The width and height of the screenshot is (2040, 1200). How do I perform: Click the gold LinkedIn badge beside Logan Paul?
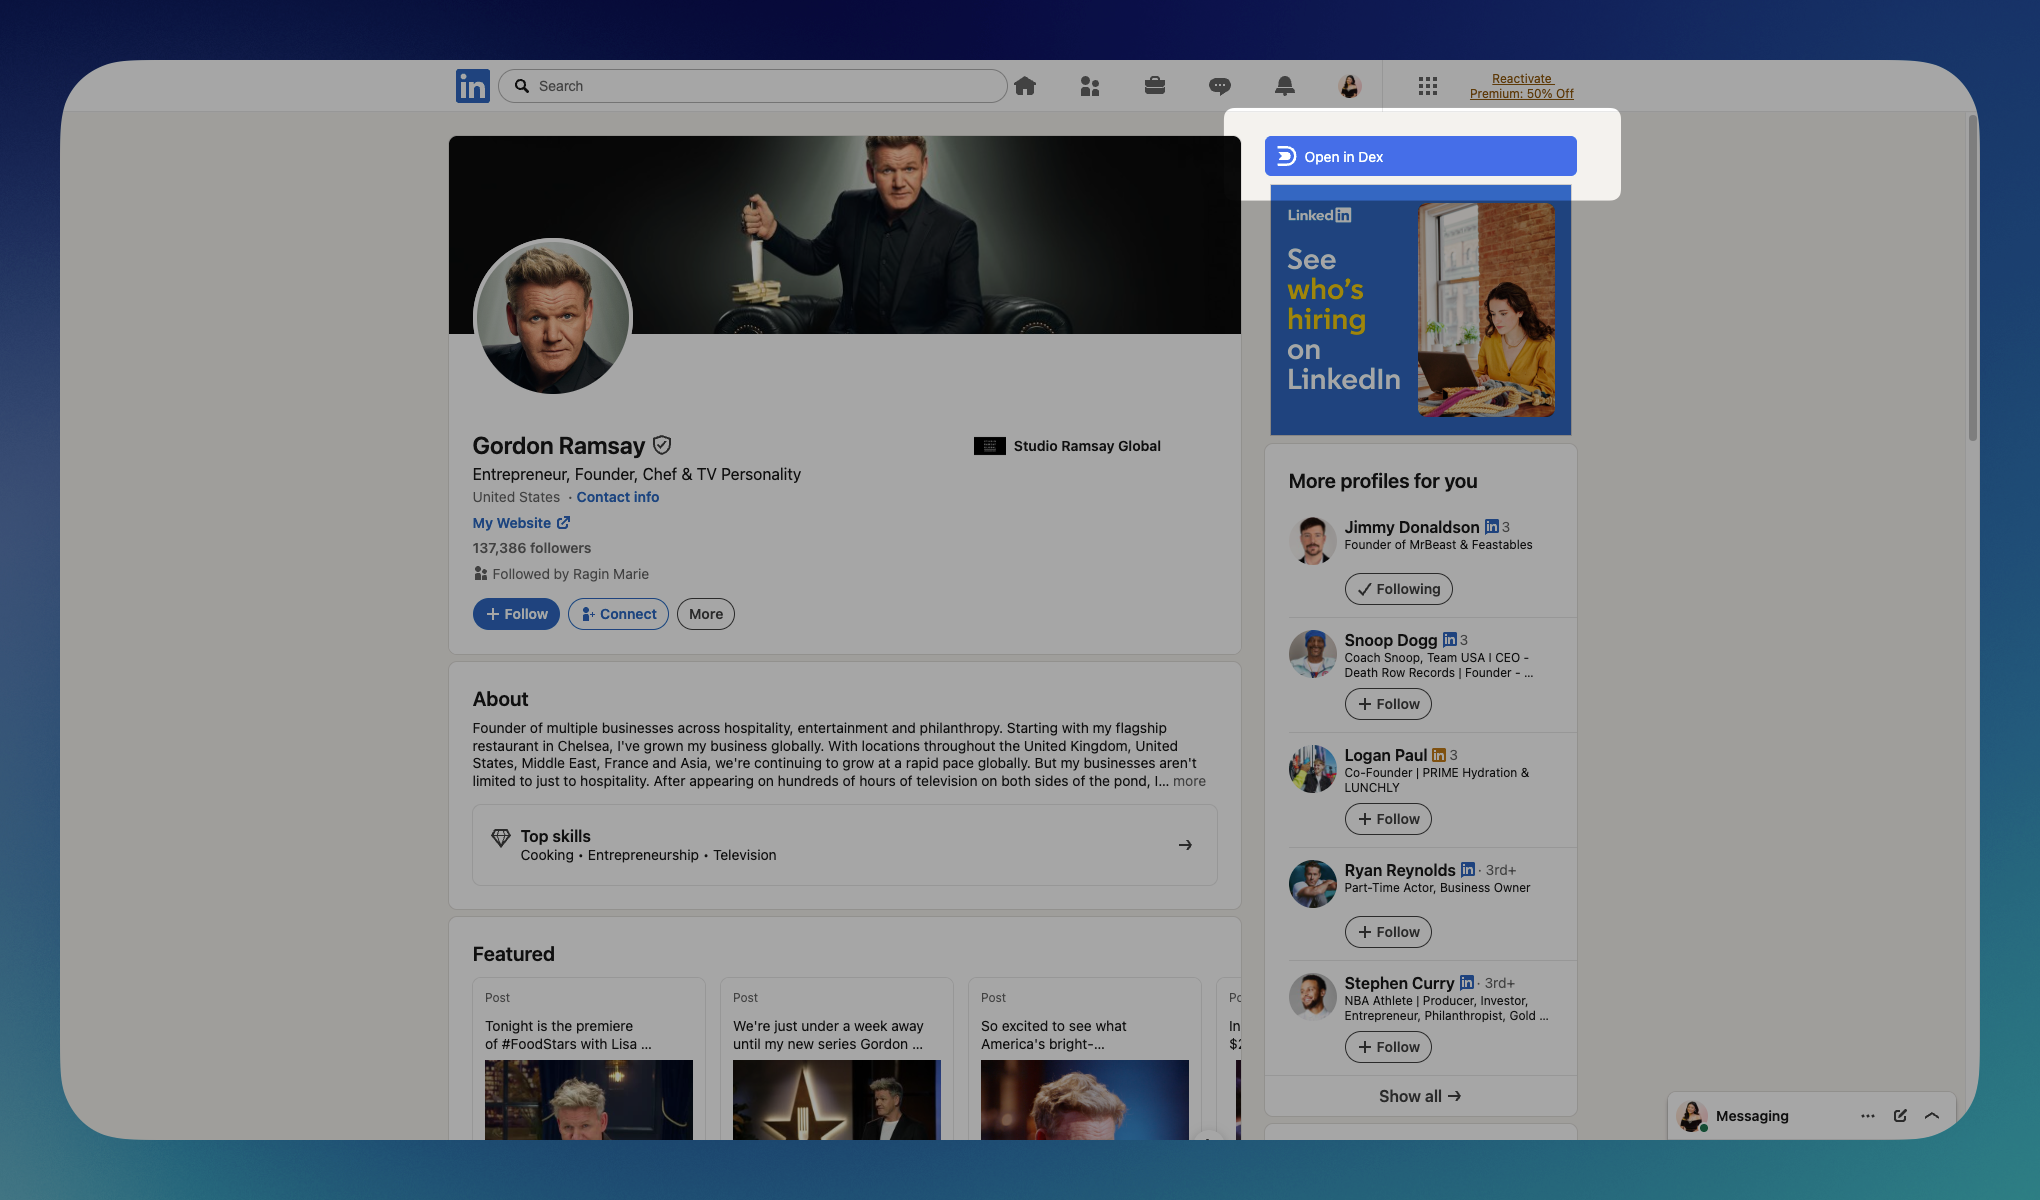coord(1439,754)
